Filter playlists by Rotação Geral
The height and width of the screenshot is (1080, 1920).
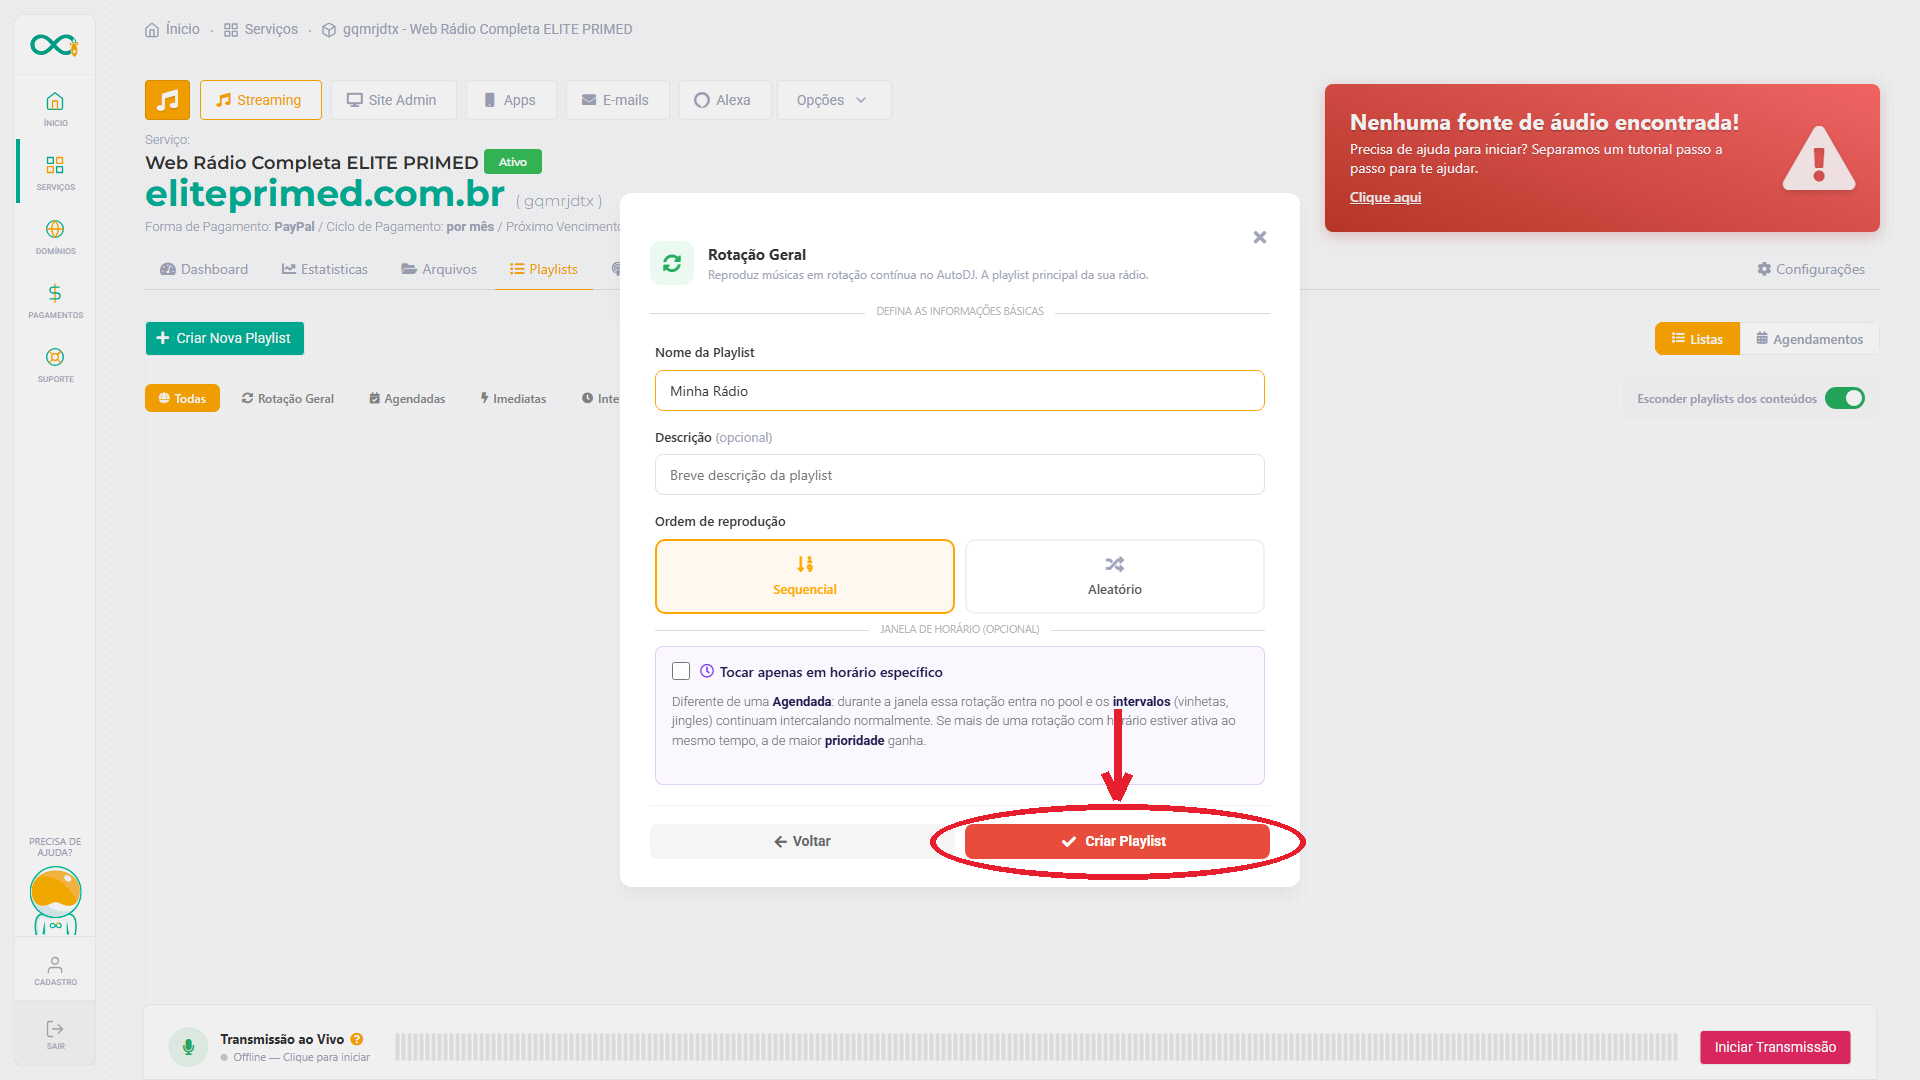click(x=288, y=398)
